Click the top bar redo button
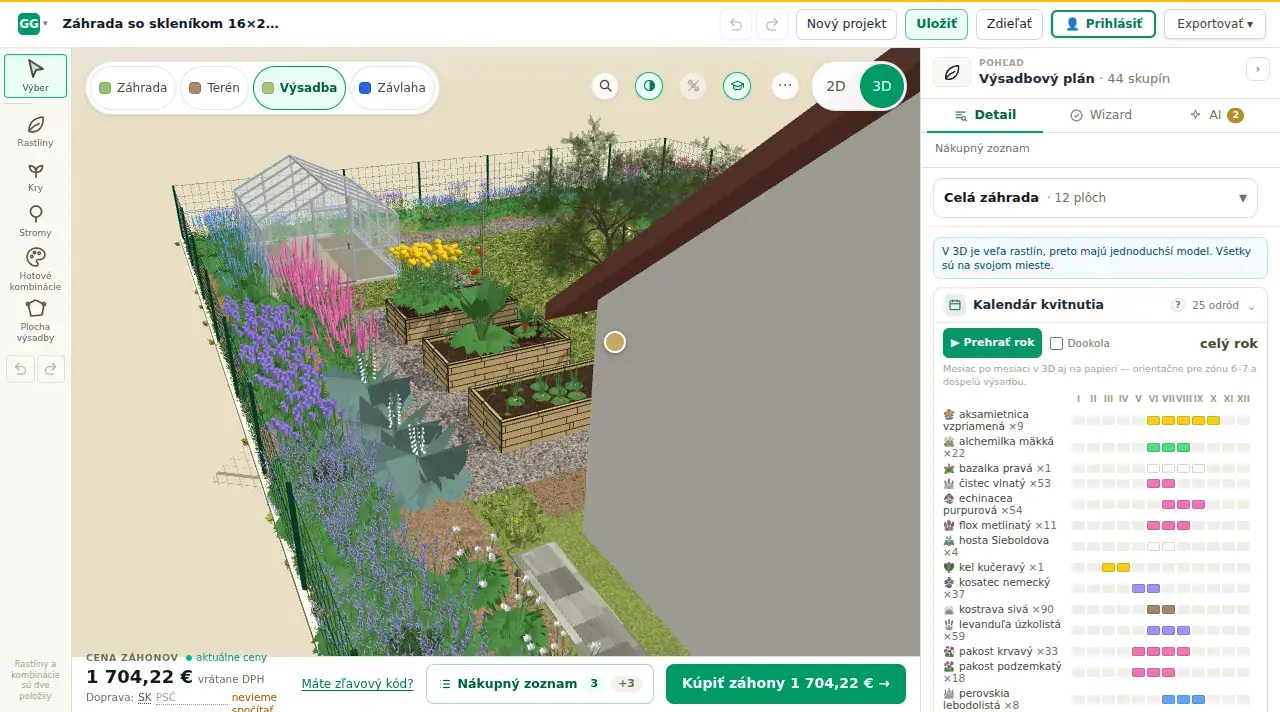Image resolution: width=1280 pixels, height=712 pixels. 772,24
